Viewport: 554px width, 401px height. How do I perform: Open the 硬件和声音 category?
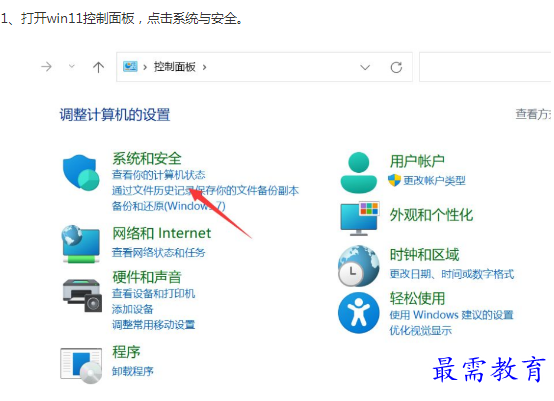pyautogui.click(x=147, y=277)
